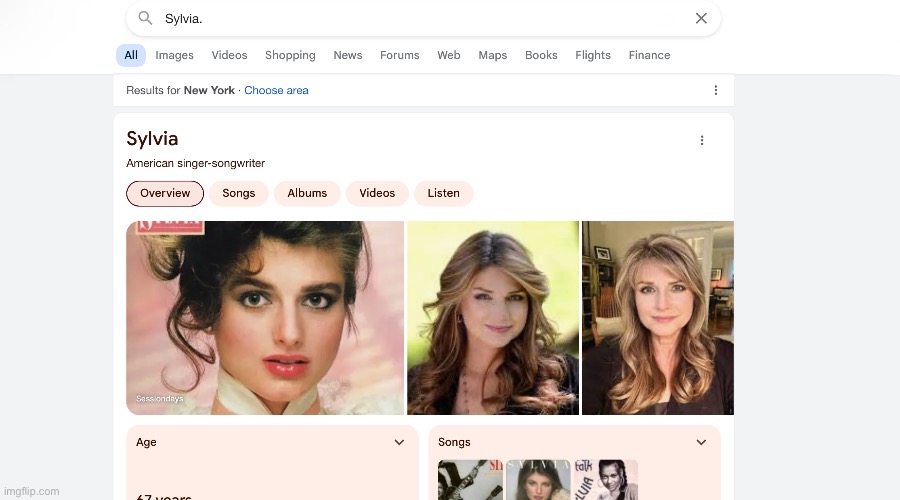Screen dimensions: 900x500
Task: Clear the search box with X icon
Action: [701, 19]
